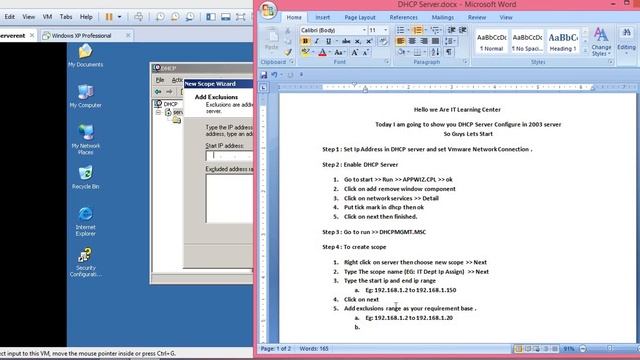Pick the yellow text highlight color

[x=305, y=52]
